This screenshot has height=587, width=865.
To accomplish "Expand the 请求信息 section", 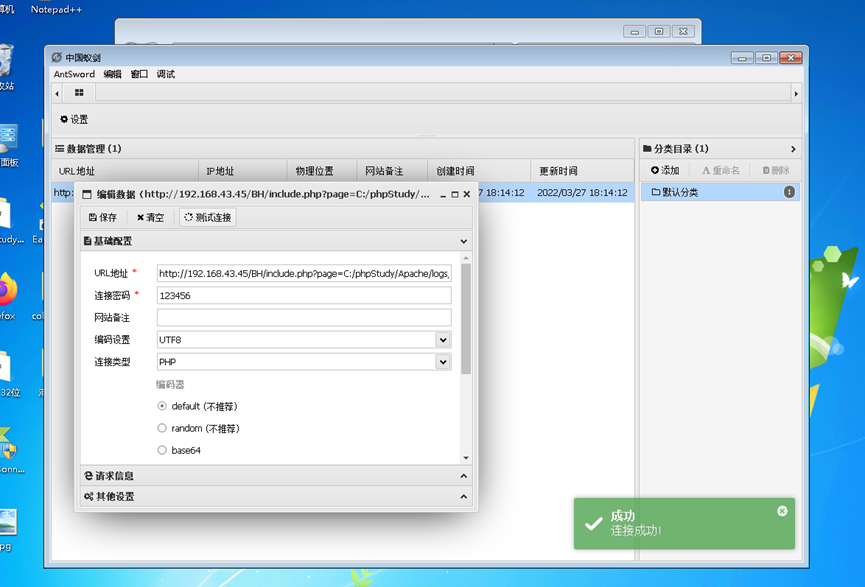I will 276,476.
